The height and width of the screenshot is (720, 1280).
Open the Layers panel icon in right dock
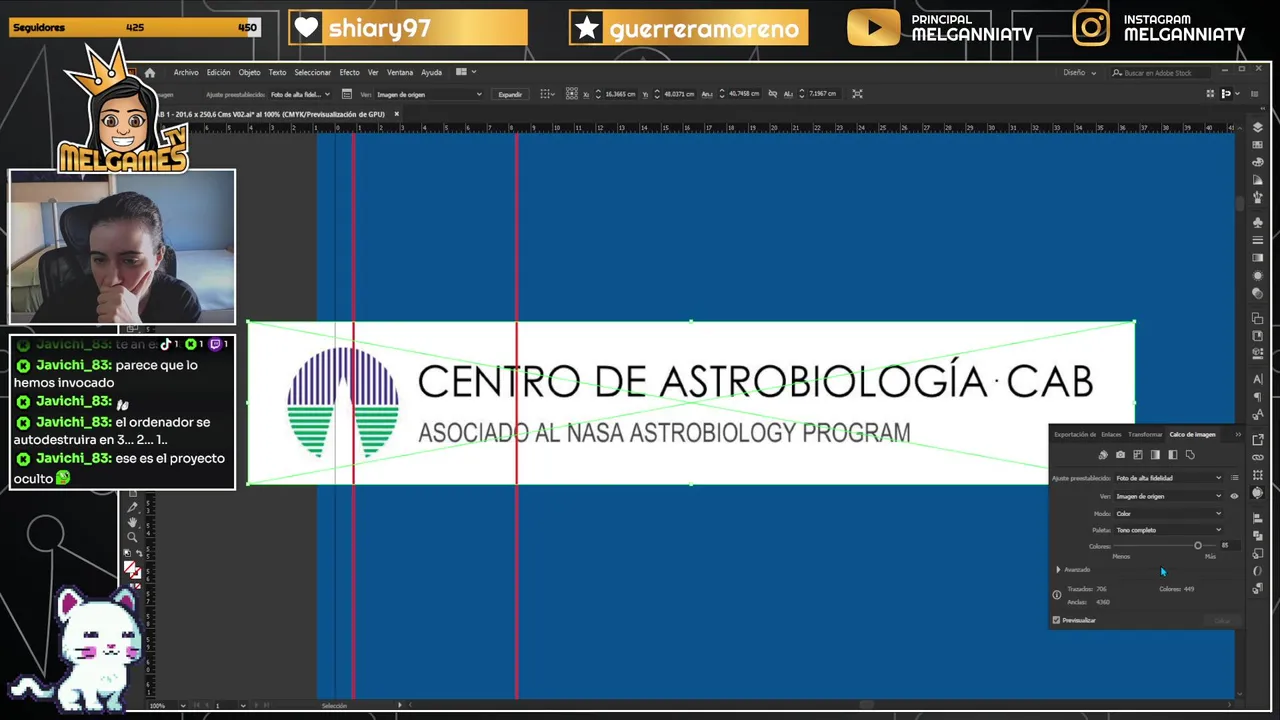1258,127
